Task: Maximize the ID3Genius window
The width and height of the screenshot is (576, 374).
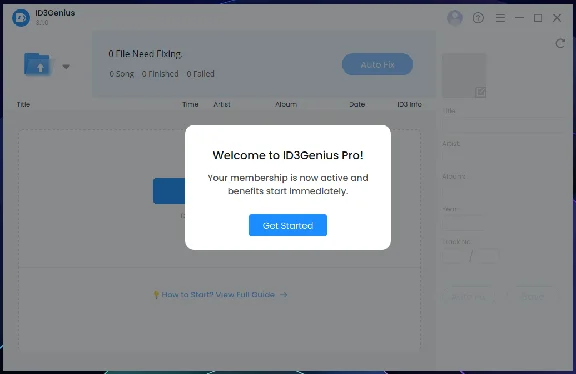Action: [538, 18]
